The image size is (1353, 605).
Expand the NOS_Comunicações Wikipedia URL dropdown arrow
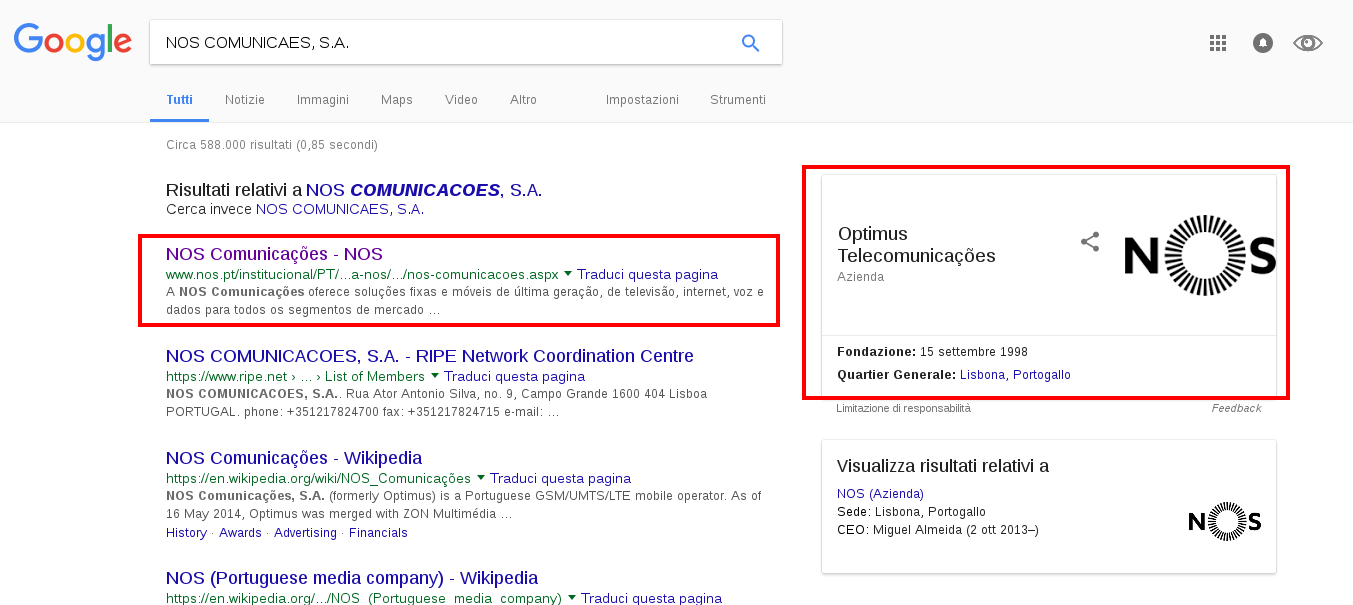(481, 478)
